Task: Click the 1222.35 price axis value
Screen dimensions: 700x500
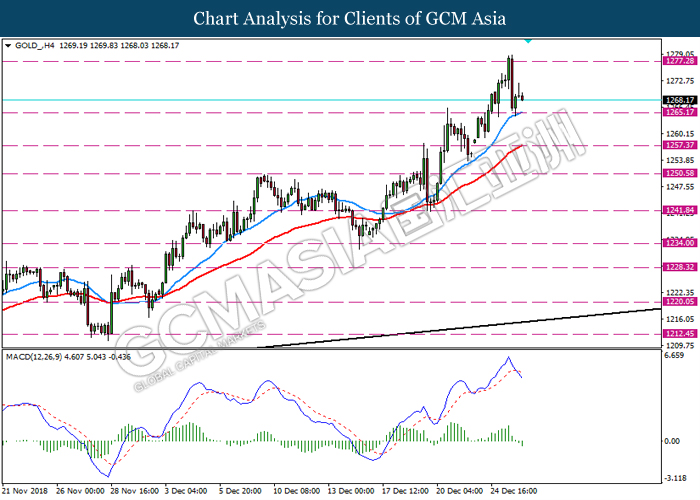Action: [x=680, y=293]
